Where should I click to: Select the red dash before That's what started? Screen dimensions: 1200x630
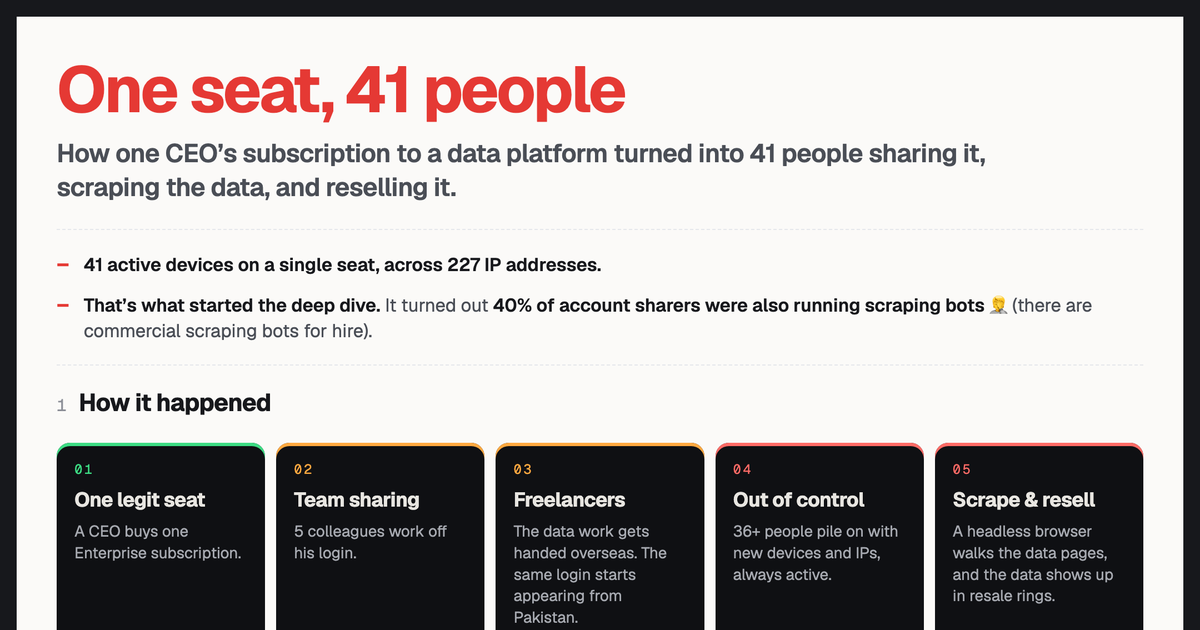(63, 305)
